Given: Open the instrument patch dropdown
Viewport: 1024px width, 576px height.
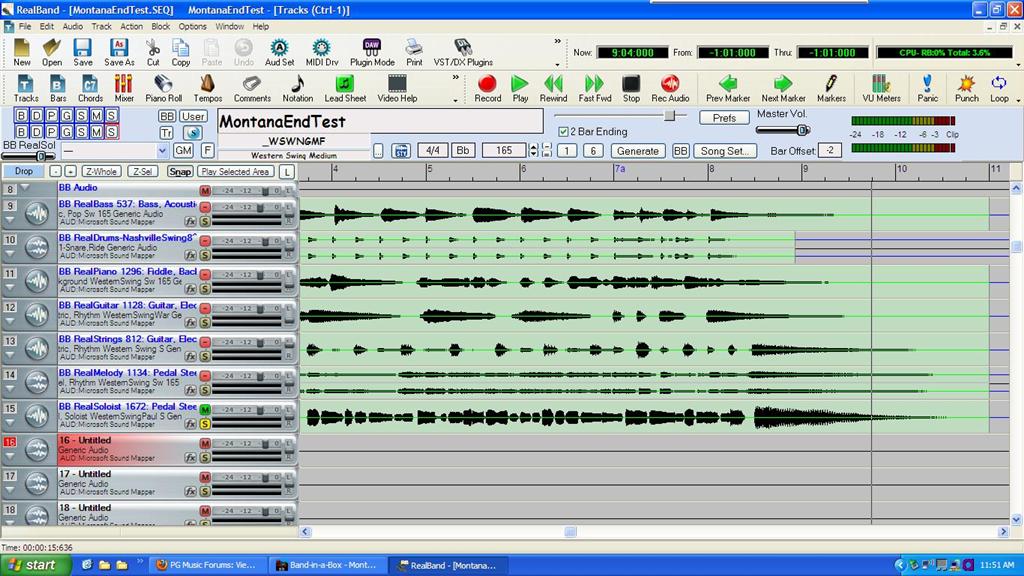Looking at the screenshot, I should pyautogui.click(x=162, y=151).
